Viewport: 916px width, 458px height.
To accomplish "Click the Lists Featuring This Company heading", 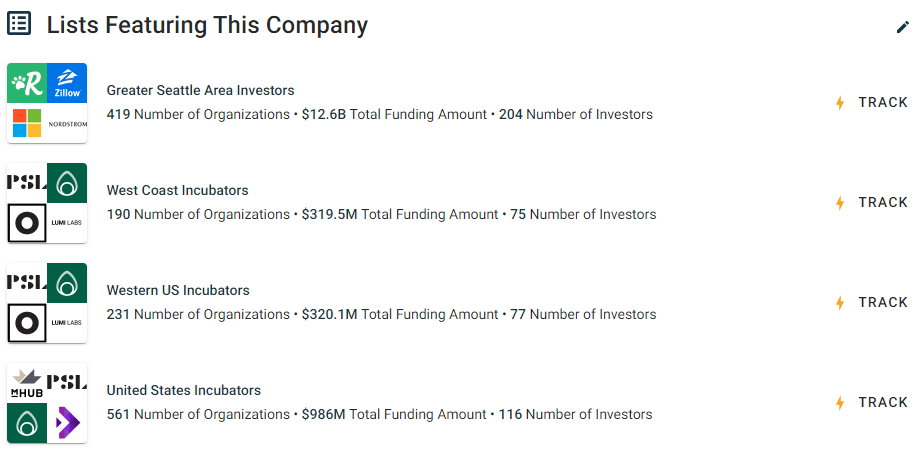I will tap(207, 26).
